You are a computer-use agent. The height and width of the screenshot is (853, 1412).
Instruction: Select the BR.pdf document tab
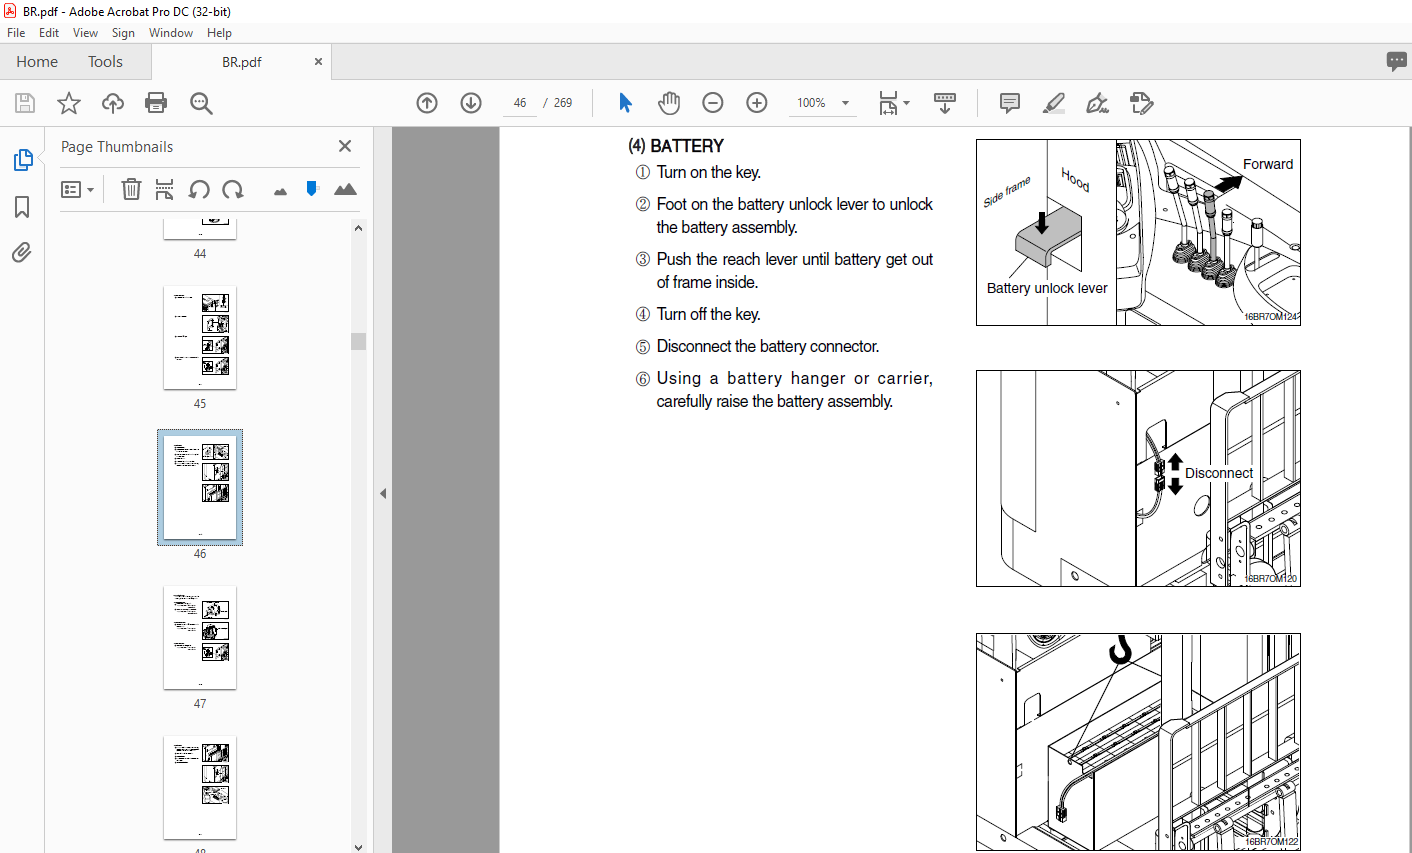[x=241, y=61]
